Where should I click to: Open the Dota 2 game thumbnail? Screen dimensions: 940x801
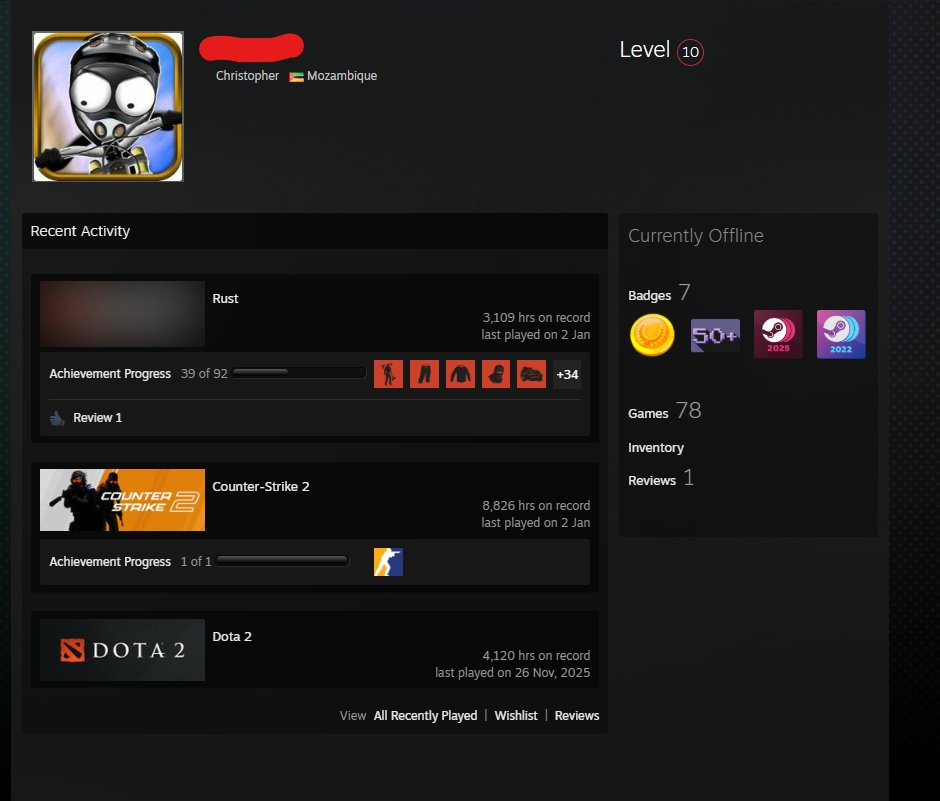point(122,650)
